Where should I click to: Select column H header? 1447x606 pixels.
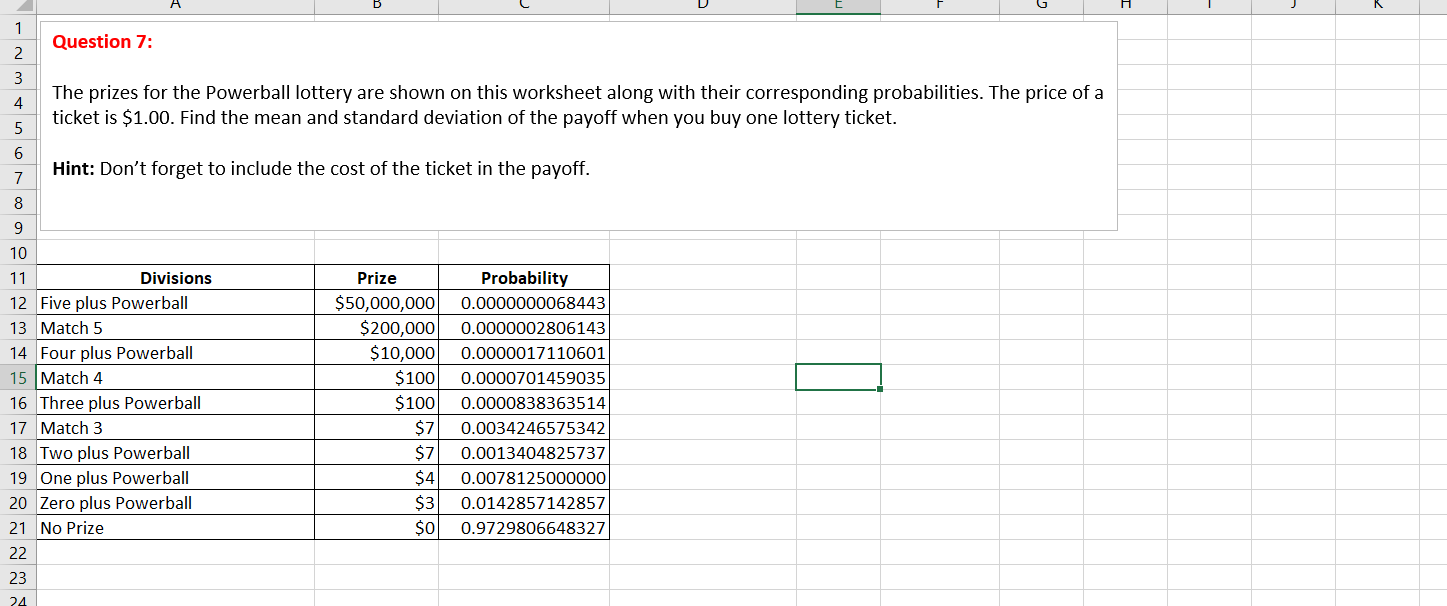point(1125,7)
